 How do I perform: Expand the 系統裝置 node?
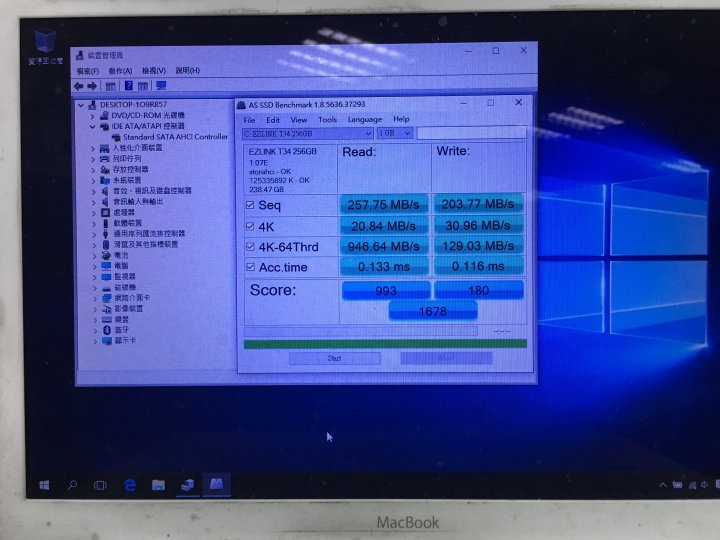point(93,180)
